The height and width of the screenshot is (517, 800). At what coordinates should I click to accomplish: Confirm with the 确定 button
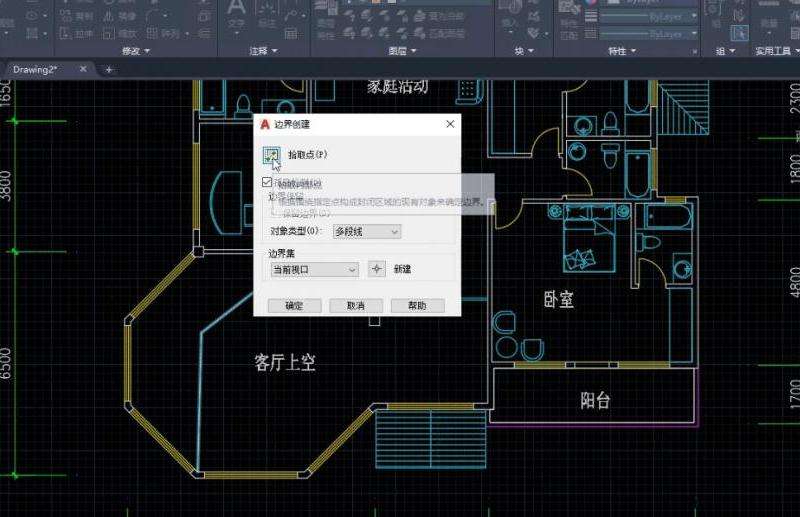point(294,306)
